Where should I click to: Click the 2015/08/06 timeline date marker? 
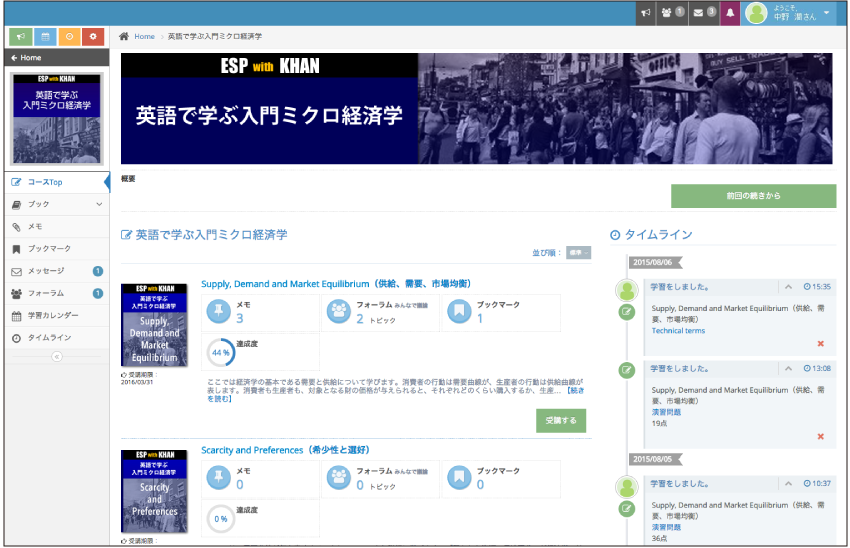[x=654, y=262]
